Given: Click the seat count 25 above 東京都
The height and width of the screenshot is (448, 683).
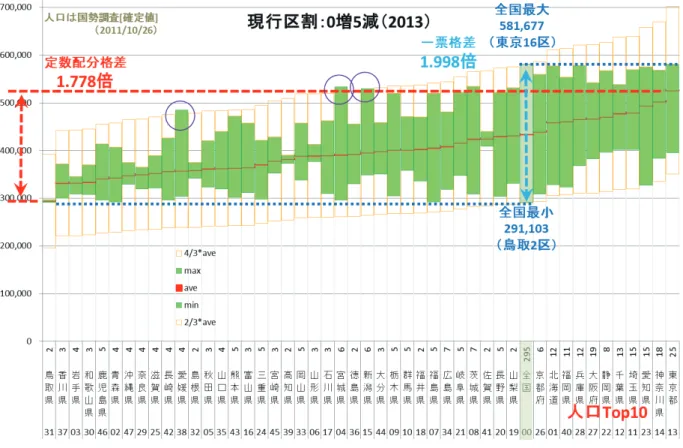Looking at the screenshot, I should coord(673,352).
